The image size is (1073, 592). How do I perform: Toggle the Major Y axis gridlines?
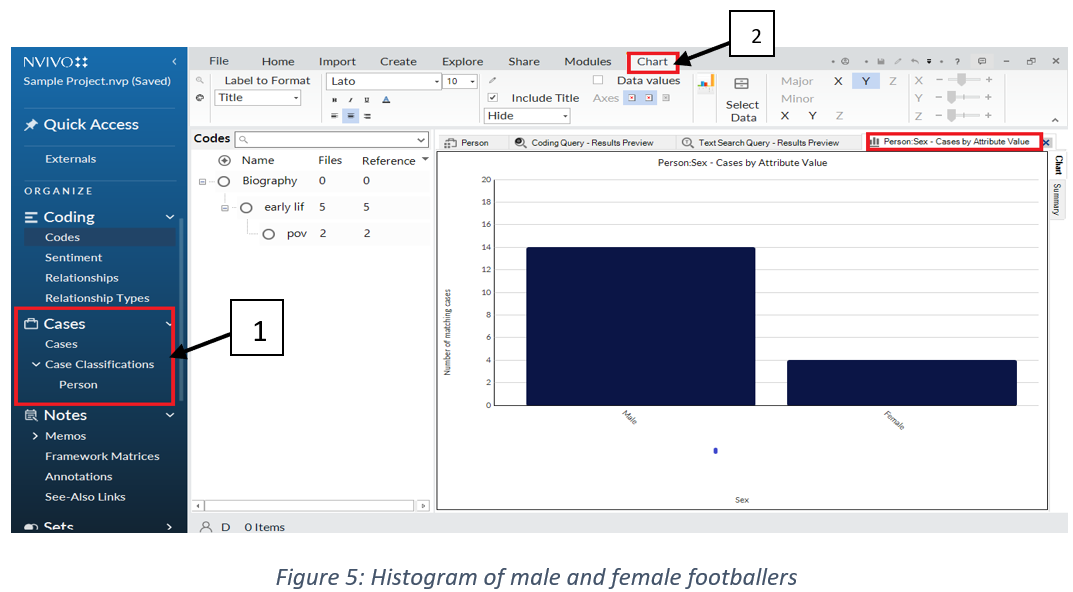[x=865, y=81]
